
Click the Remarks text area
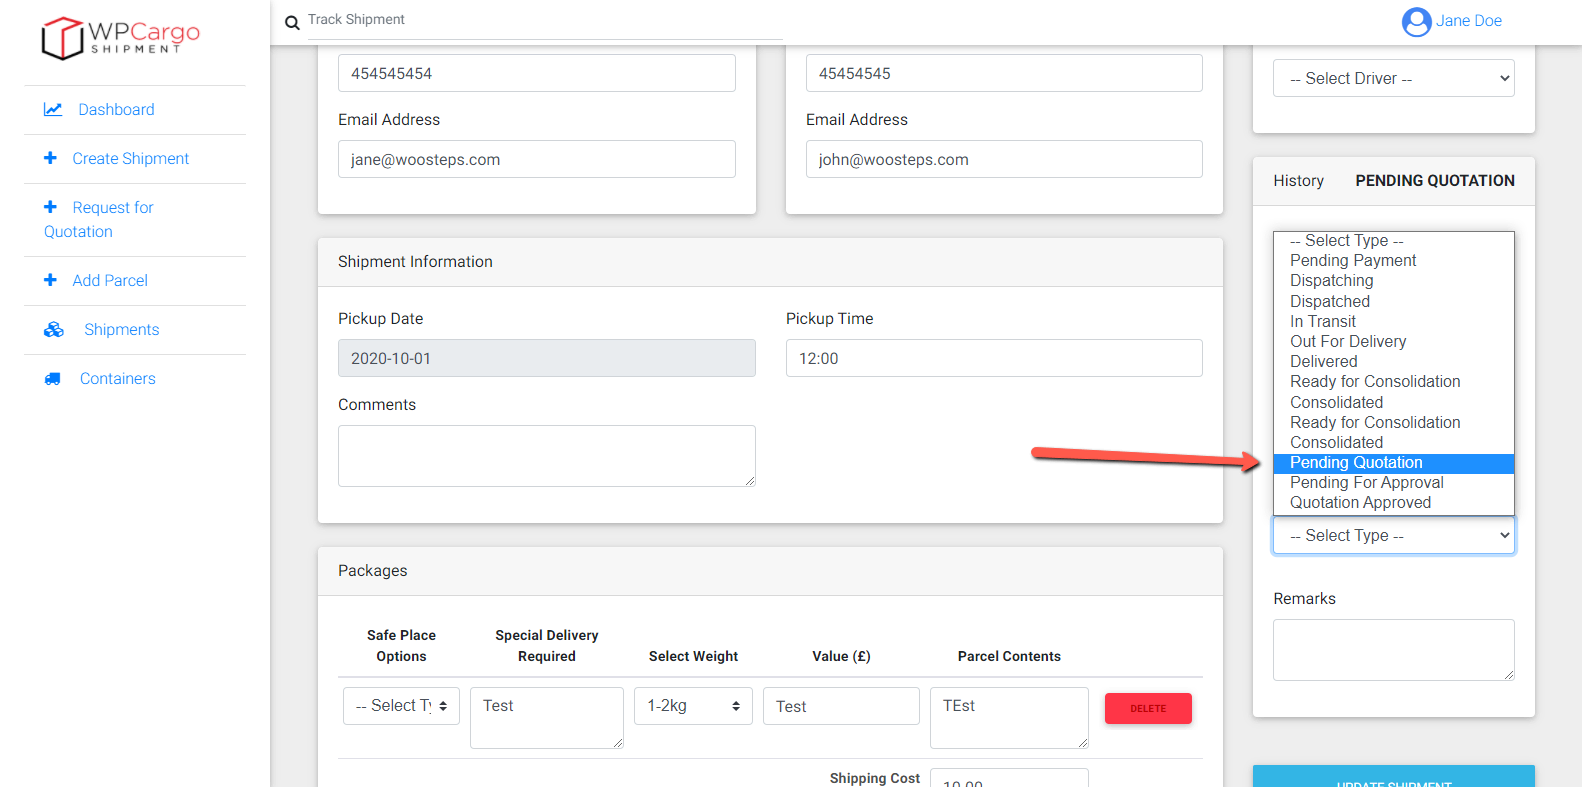(x=1393, y=650)
